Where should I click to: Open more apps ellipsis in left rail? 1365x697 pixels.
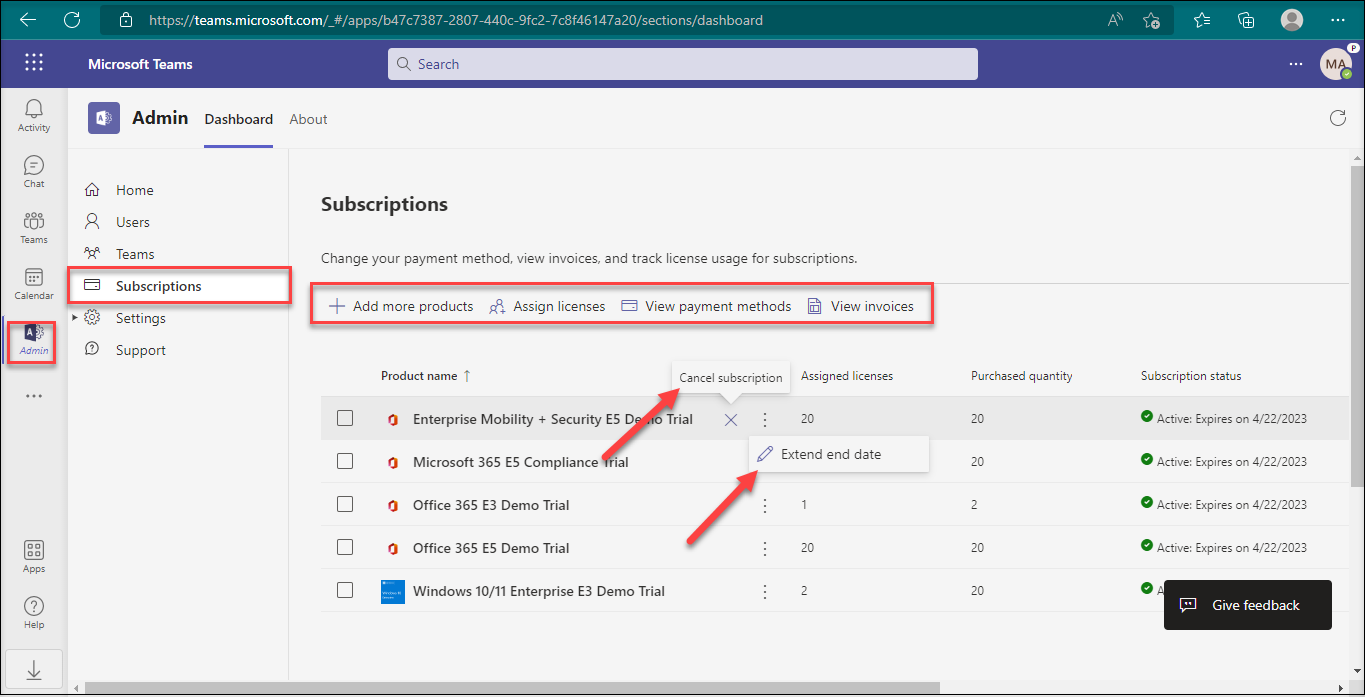click(34, 396)
